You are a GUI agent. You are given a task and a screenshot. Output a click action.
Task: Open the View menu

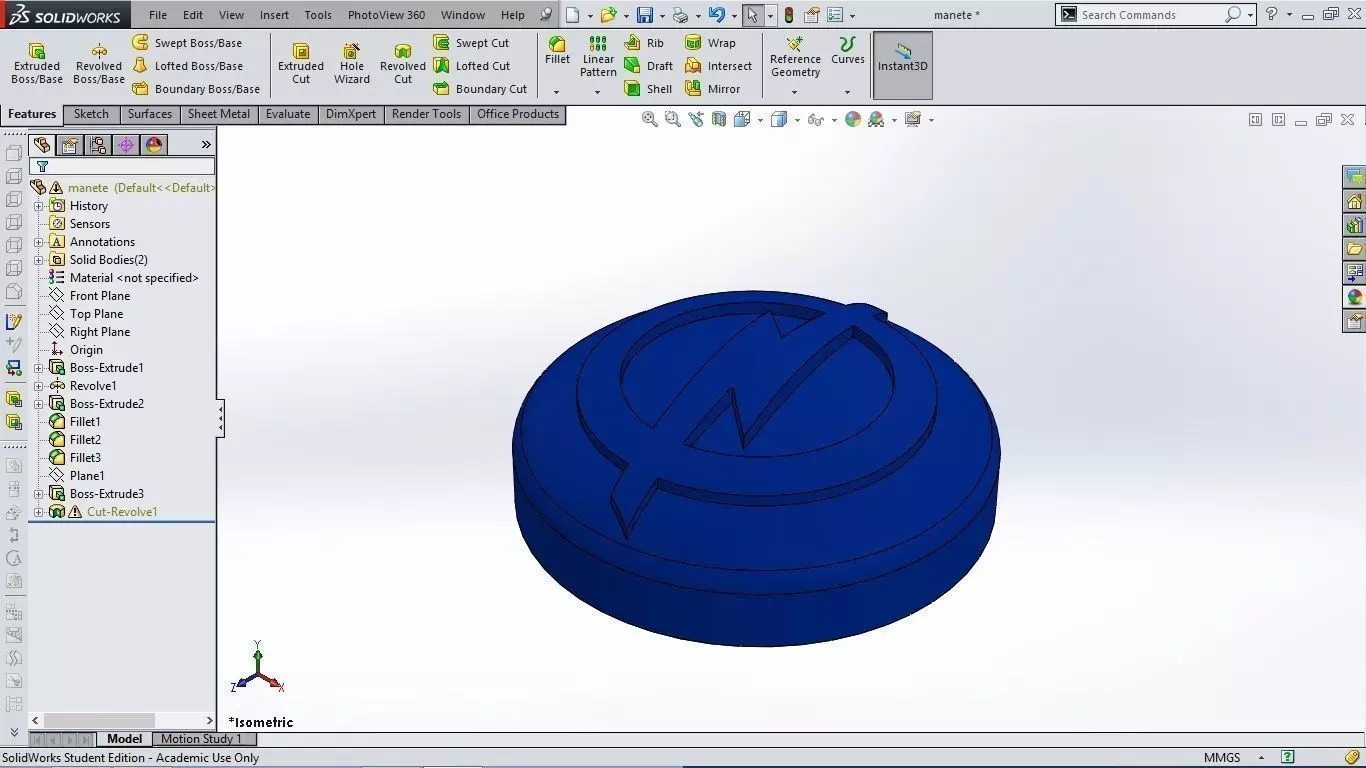tap(231, 15)
